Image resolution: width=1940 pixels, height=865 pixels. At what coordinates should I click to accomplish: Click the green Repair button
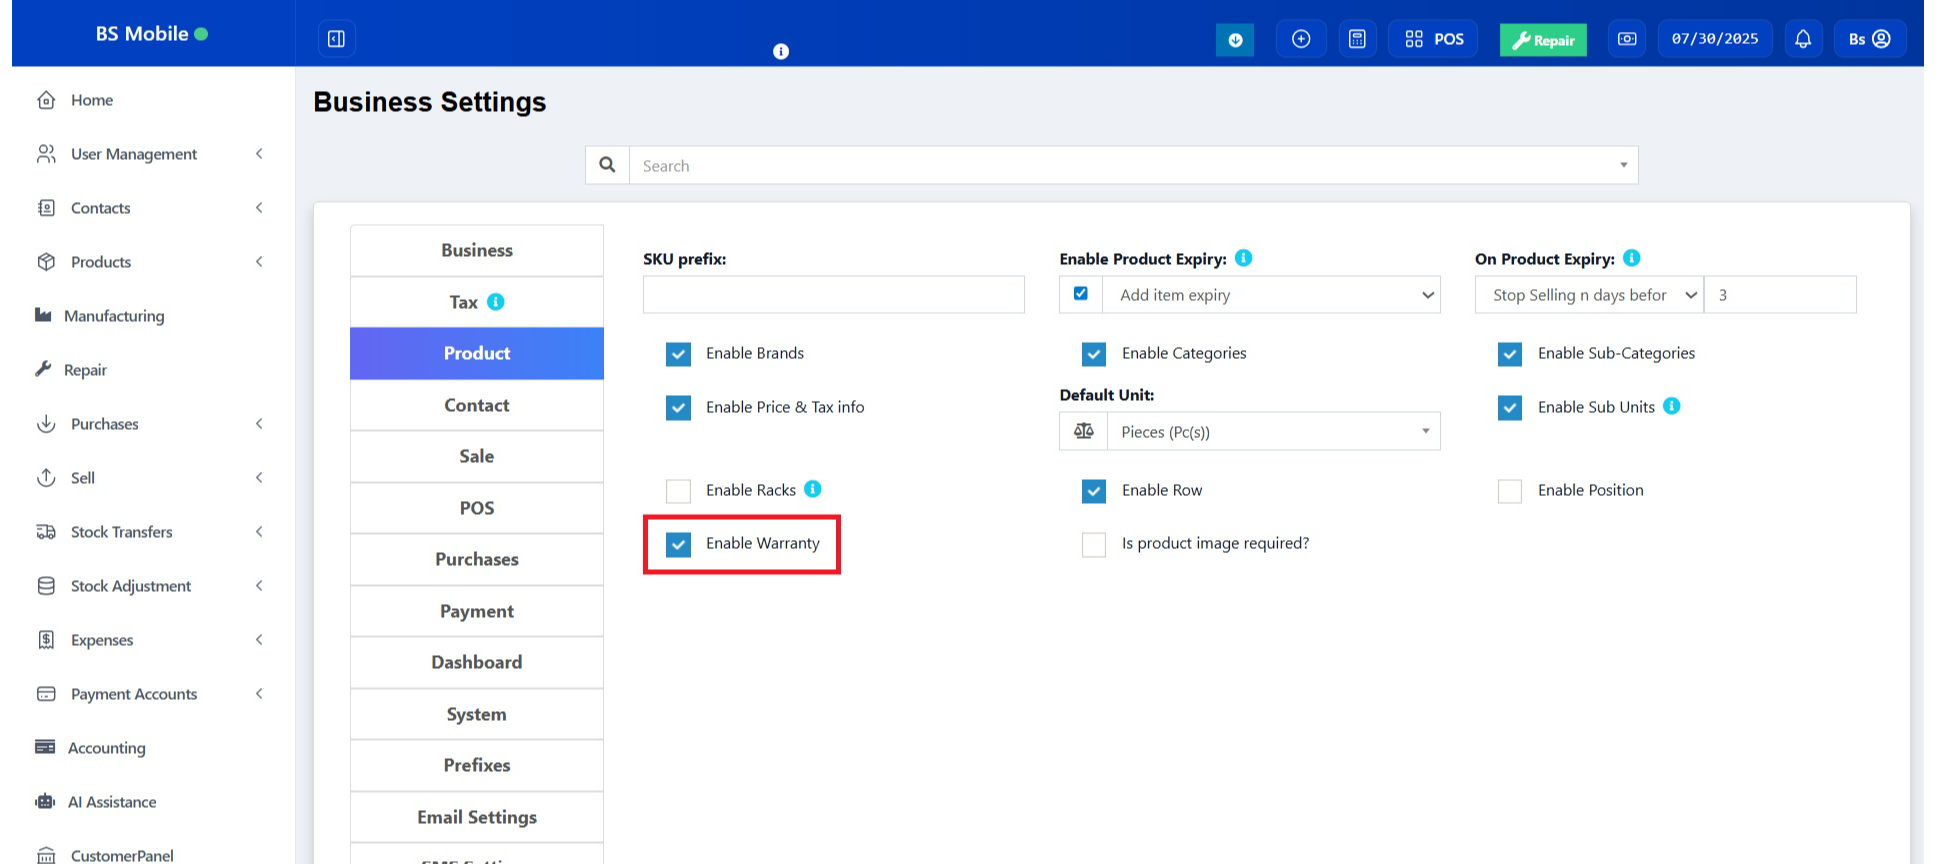[x=1542, y=40]
